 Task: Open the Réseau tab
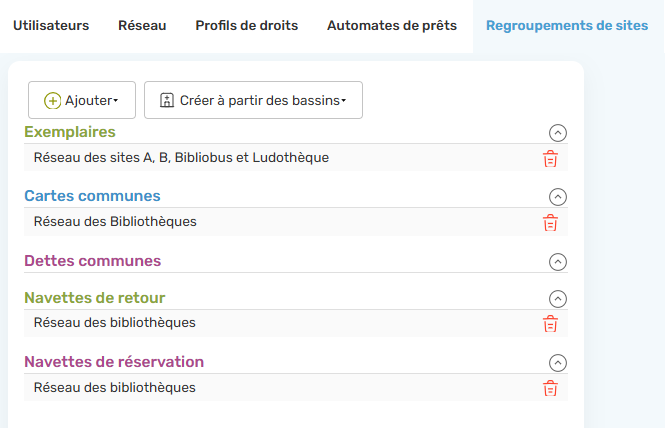tap(142, 25)
